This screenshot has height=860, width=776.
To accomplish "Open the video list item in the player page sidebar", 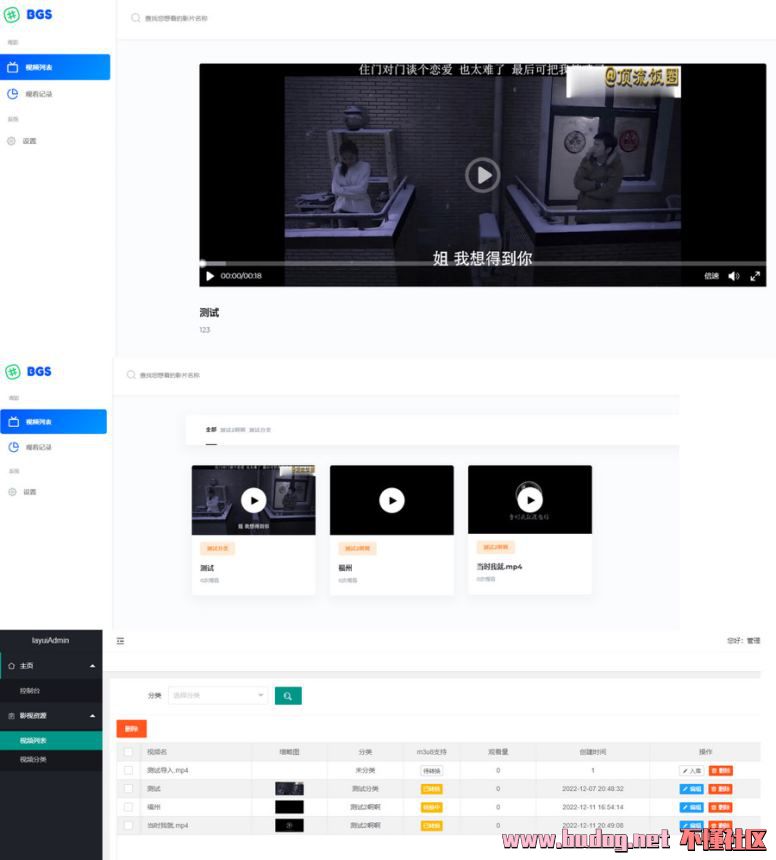I will pos(55,67).
